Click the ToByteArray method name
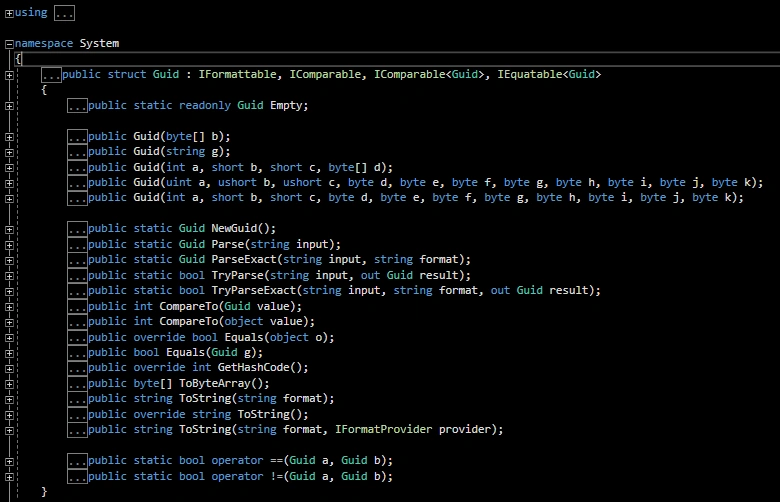The width and height of the screenshot is (780, 502). coord(214,383)
